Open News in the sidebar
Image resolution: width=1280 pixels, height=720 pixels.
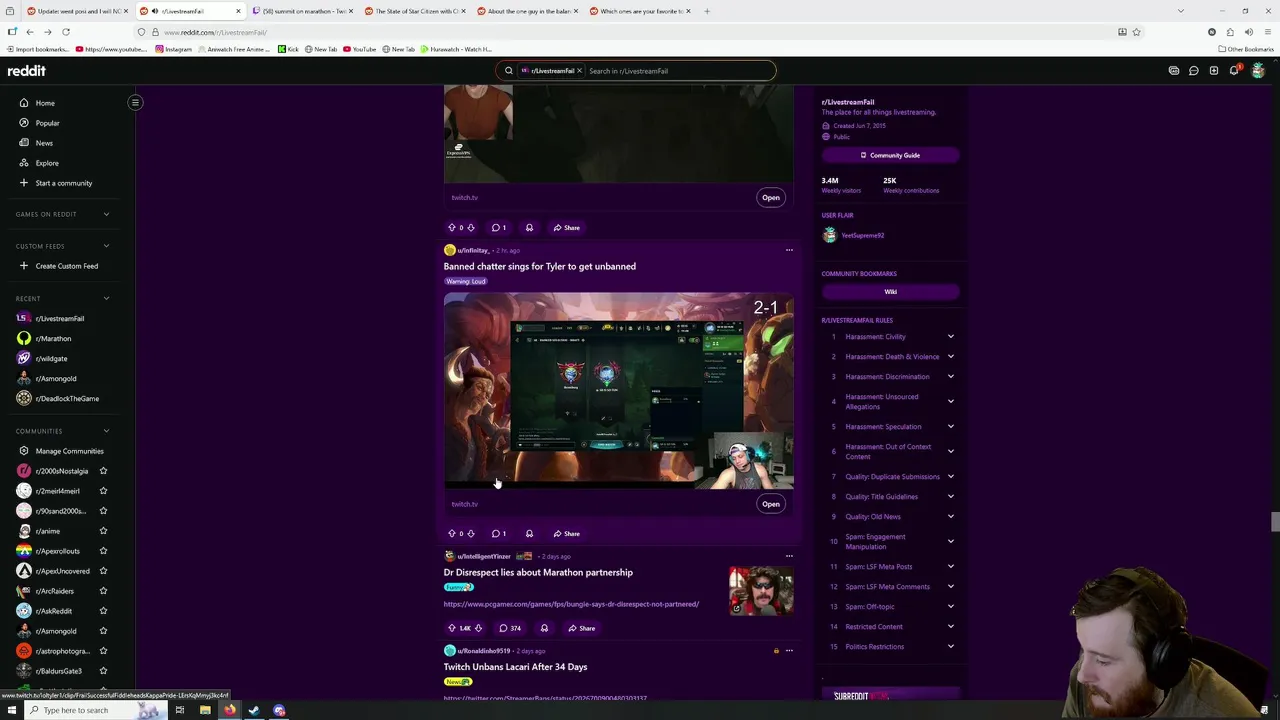pyautogui.click(x=44, y=143)
